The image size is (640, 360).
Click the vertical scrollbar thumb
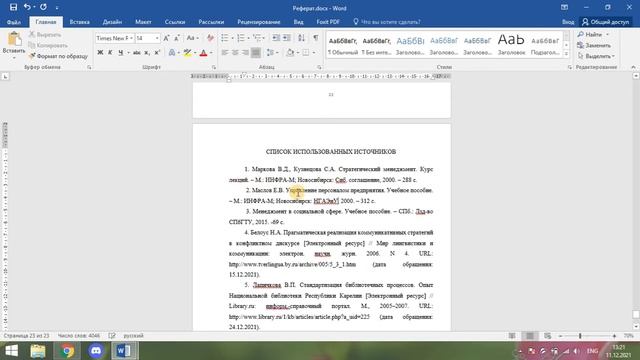636,314
